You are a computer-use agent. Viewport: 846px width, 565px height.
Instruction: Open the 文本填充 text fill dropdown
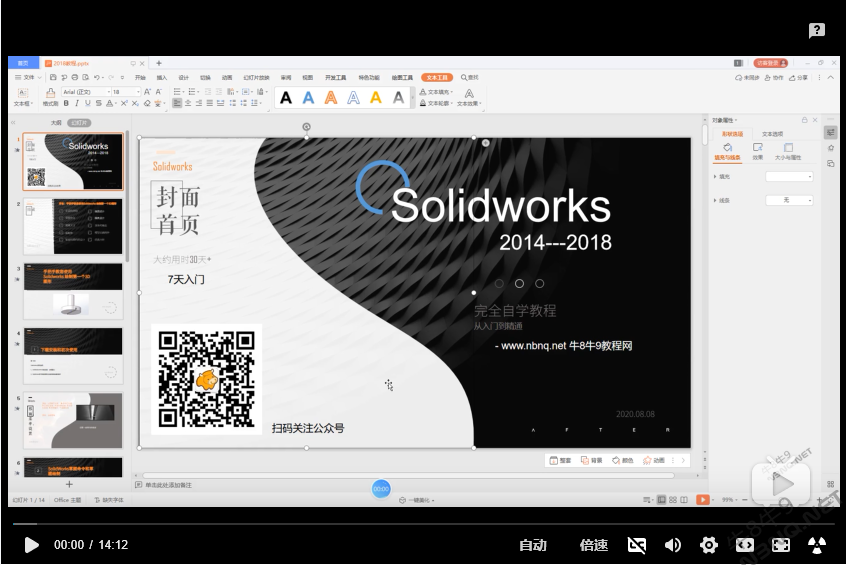(436, 92)
